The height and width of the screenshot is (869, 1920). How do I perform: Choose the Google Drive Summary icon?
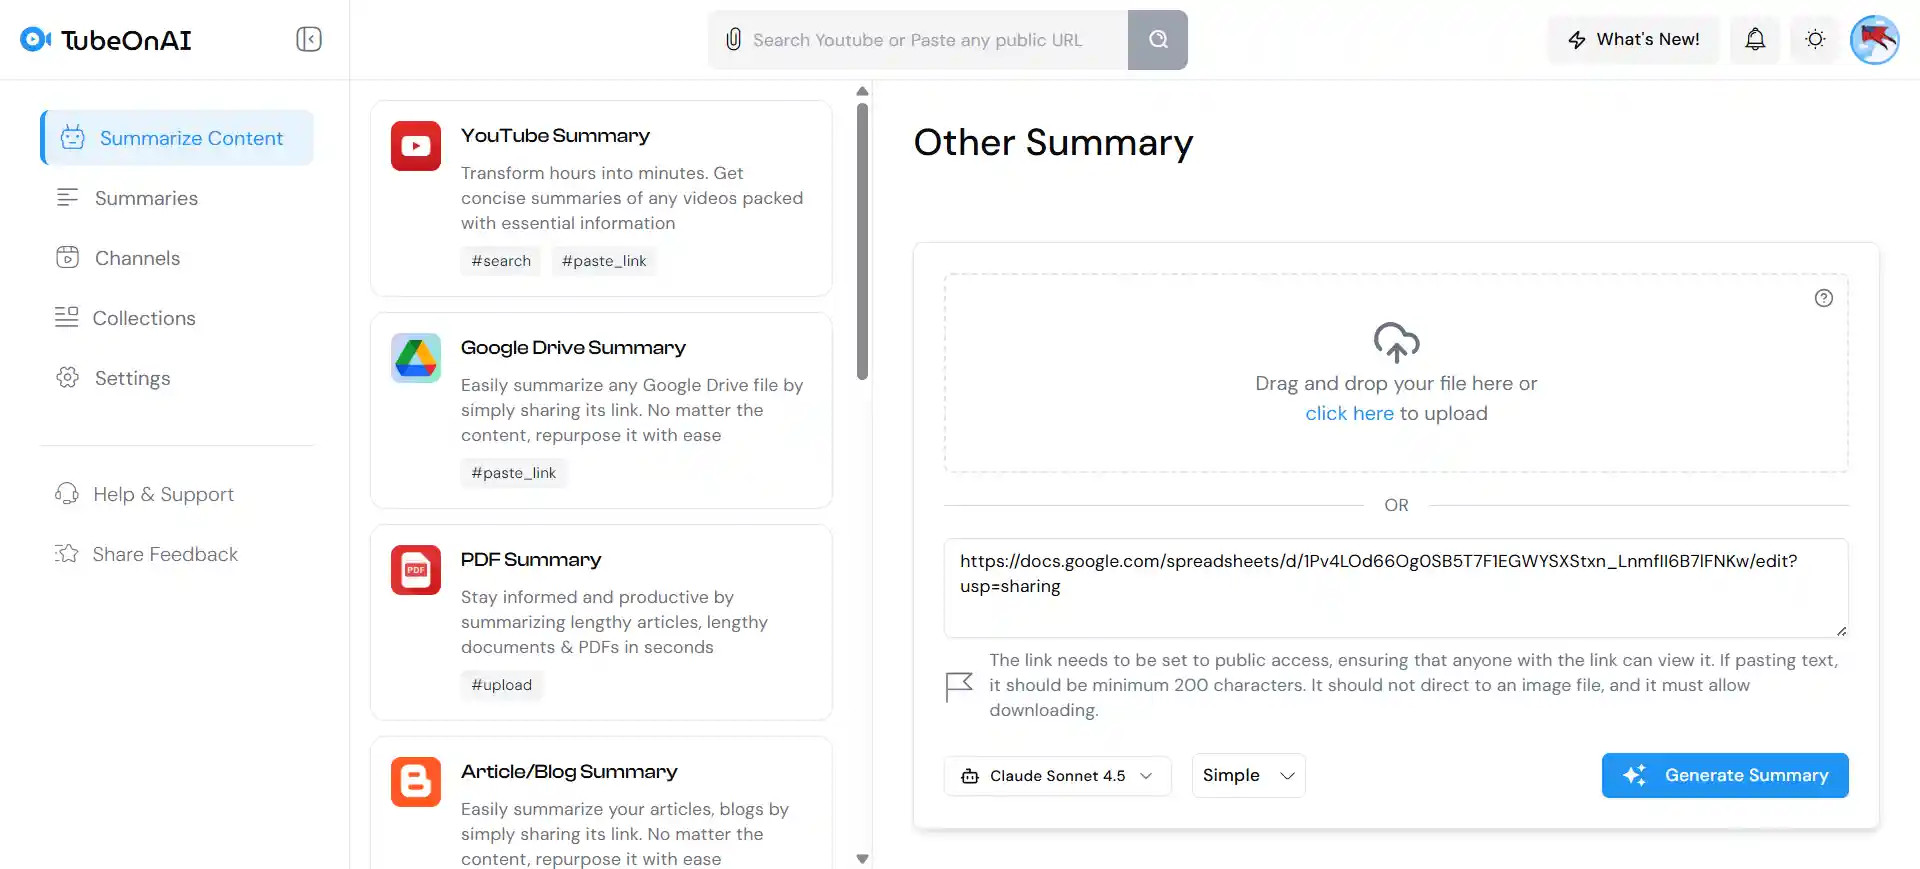416,358
